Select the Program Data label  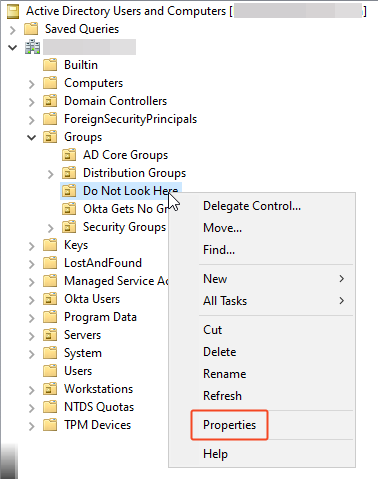click(100, 317)
